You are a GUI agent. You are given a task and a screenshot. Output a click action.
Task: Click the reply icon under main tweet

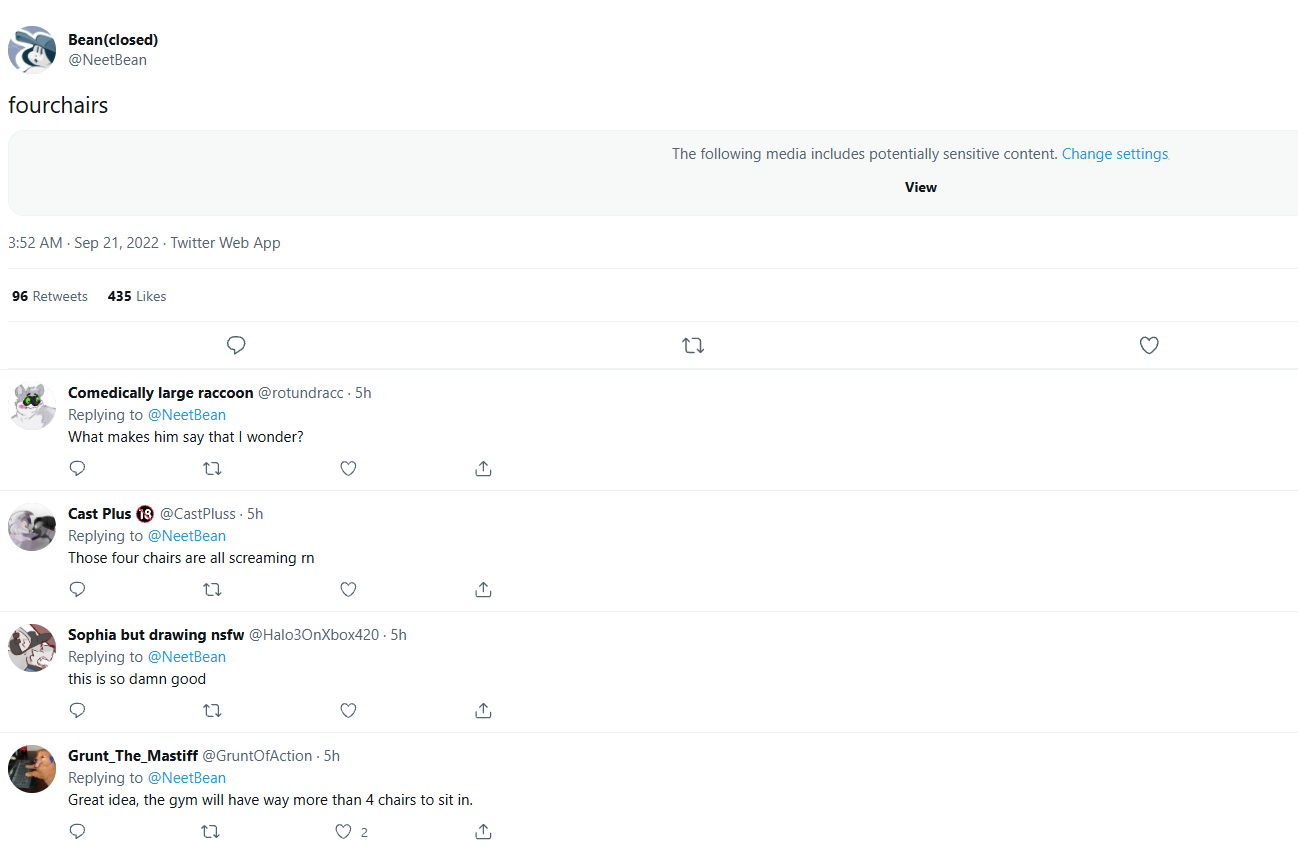point(236,345)
